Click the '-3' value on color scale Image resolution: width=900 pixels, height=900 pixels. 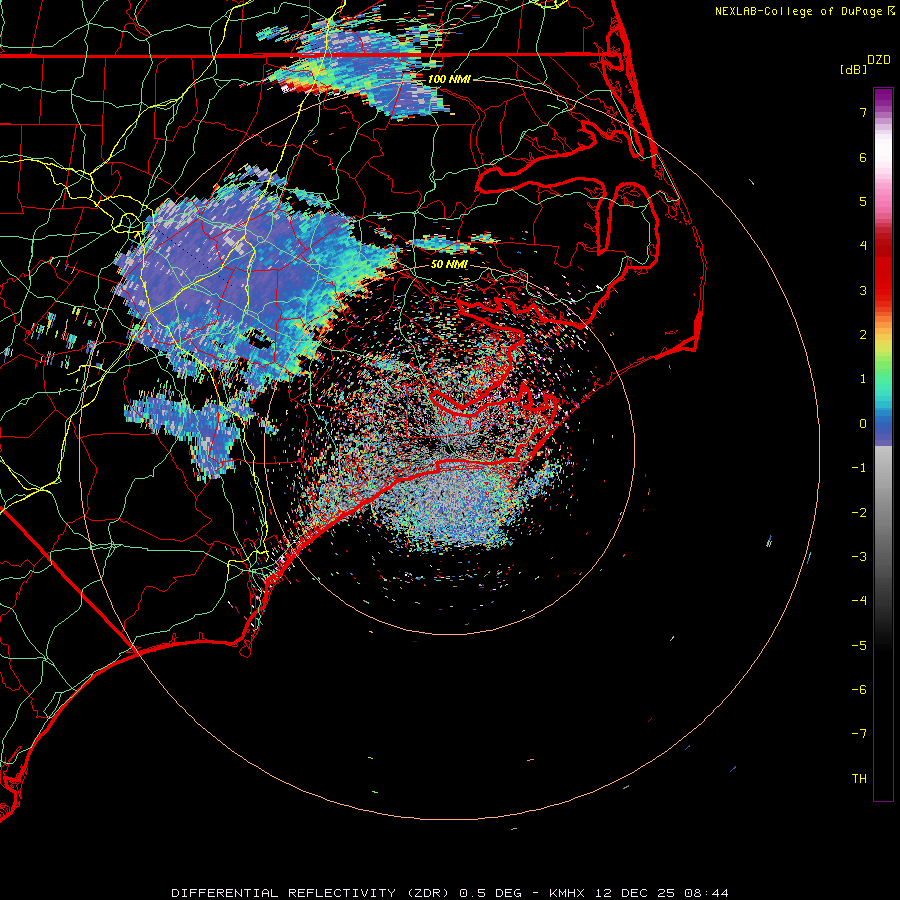coord(859,557)
